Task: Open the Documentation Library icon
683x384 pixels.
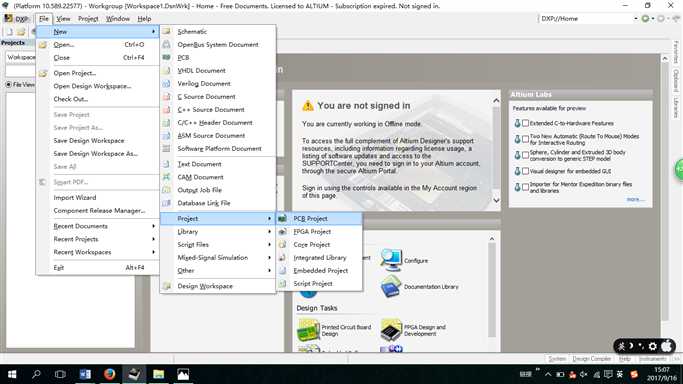Action: tap(391, 286)
